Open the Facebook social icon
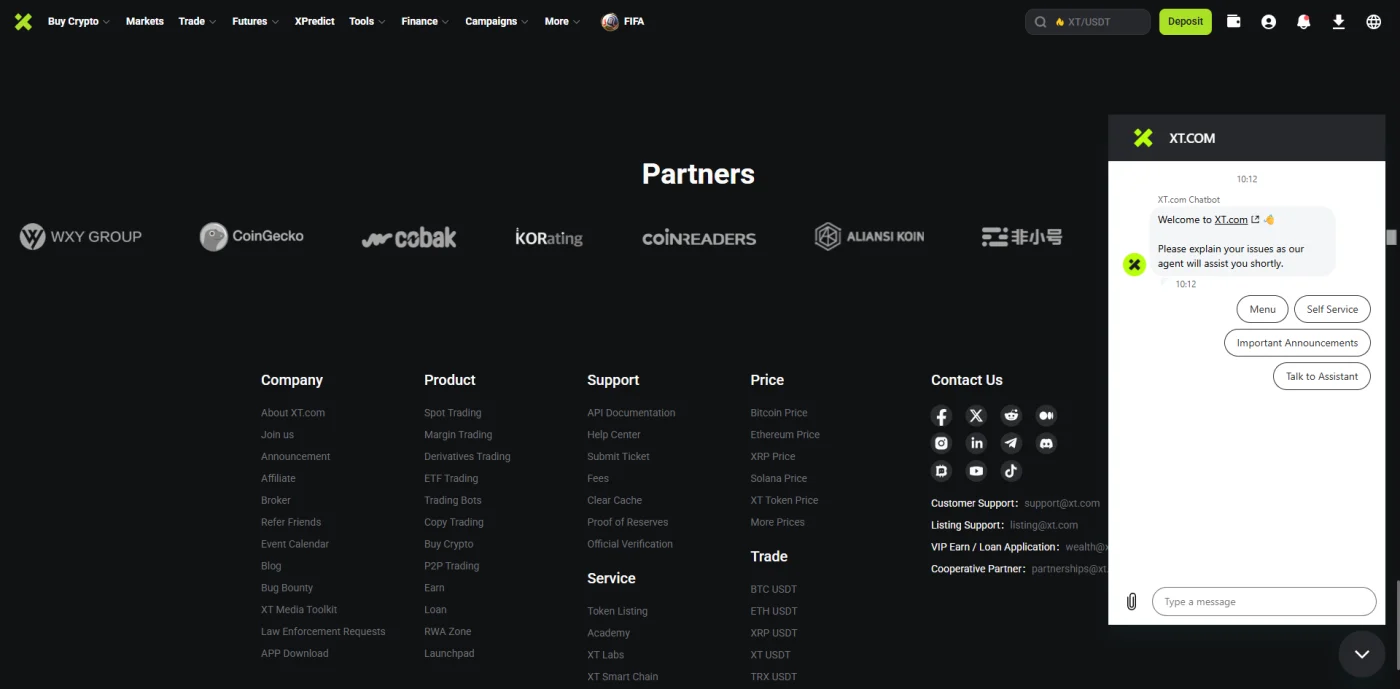Image resolution: width=1400 pixels, height=689 pixels. click(941, 416)
